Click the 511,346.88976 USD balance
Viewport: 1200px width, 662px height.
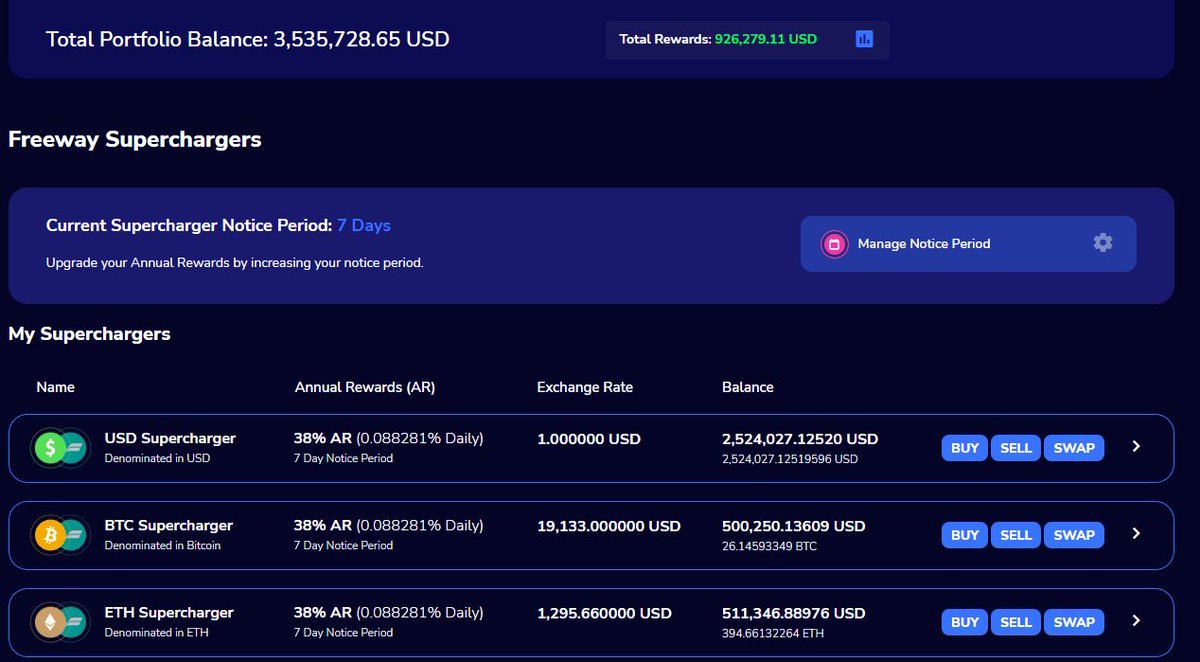(x=794, y=613)
